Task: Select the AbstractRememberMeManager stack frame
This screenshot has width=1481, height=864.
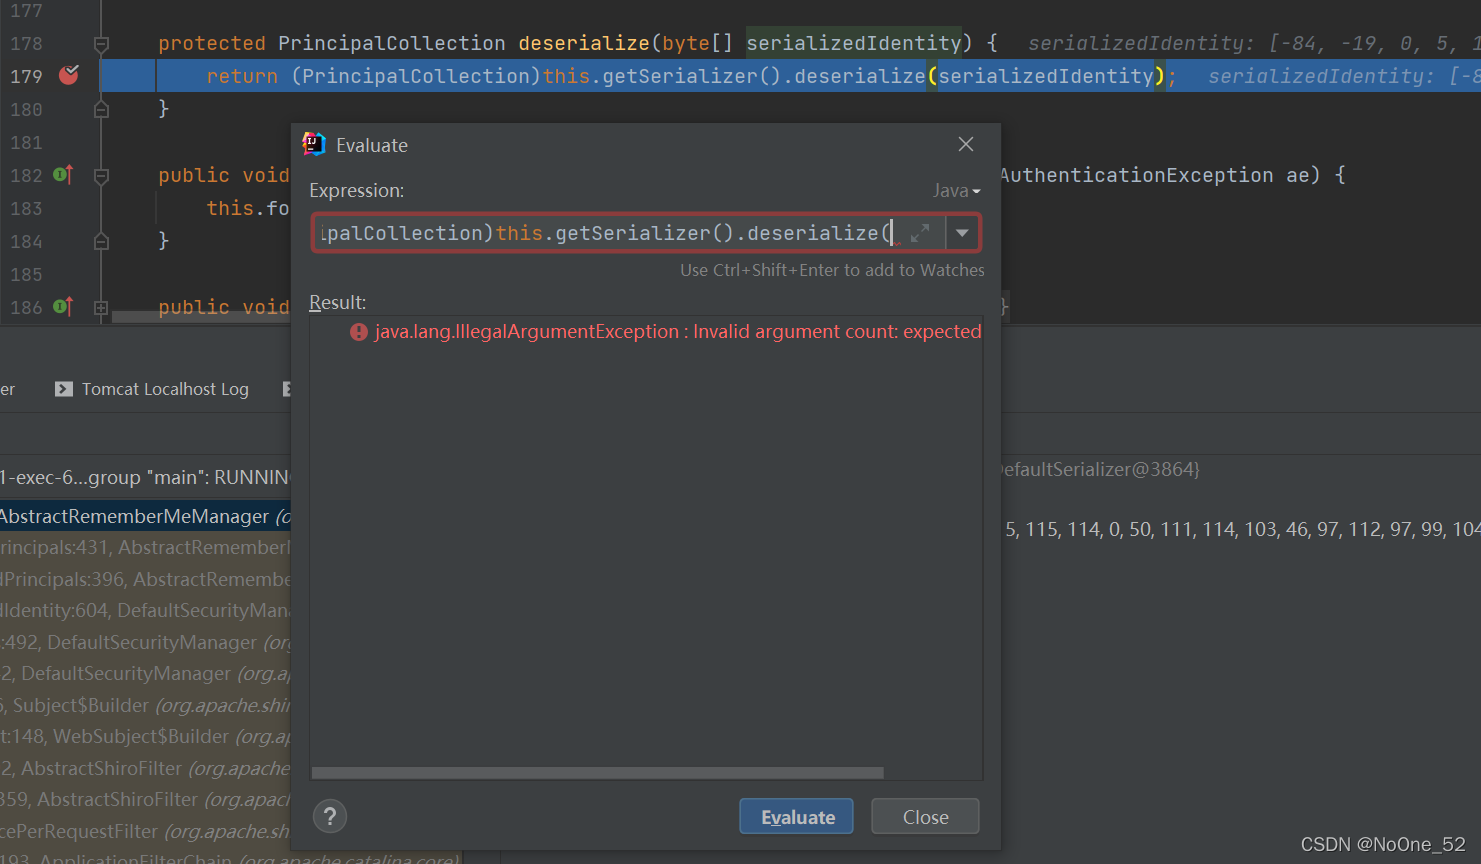Action: (x=145, y=516)
